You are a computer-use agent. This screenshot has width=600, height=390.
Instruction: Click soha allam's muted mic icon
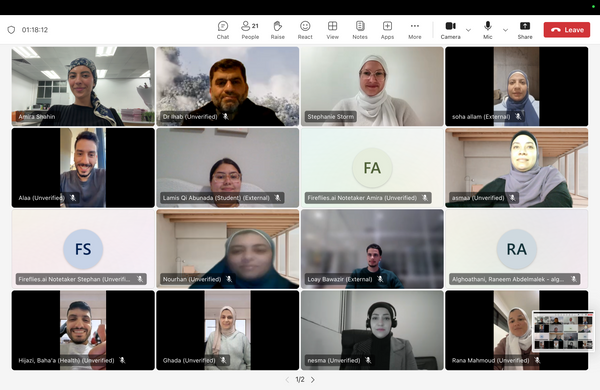[x=518, y=116]
